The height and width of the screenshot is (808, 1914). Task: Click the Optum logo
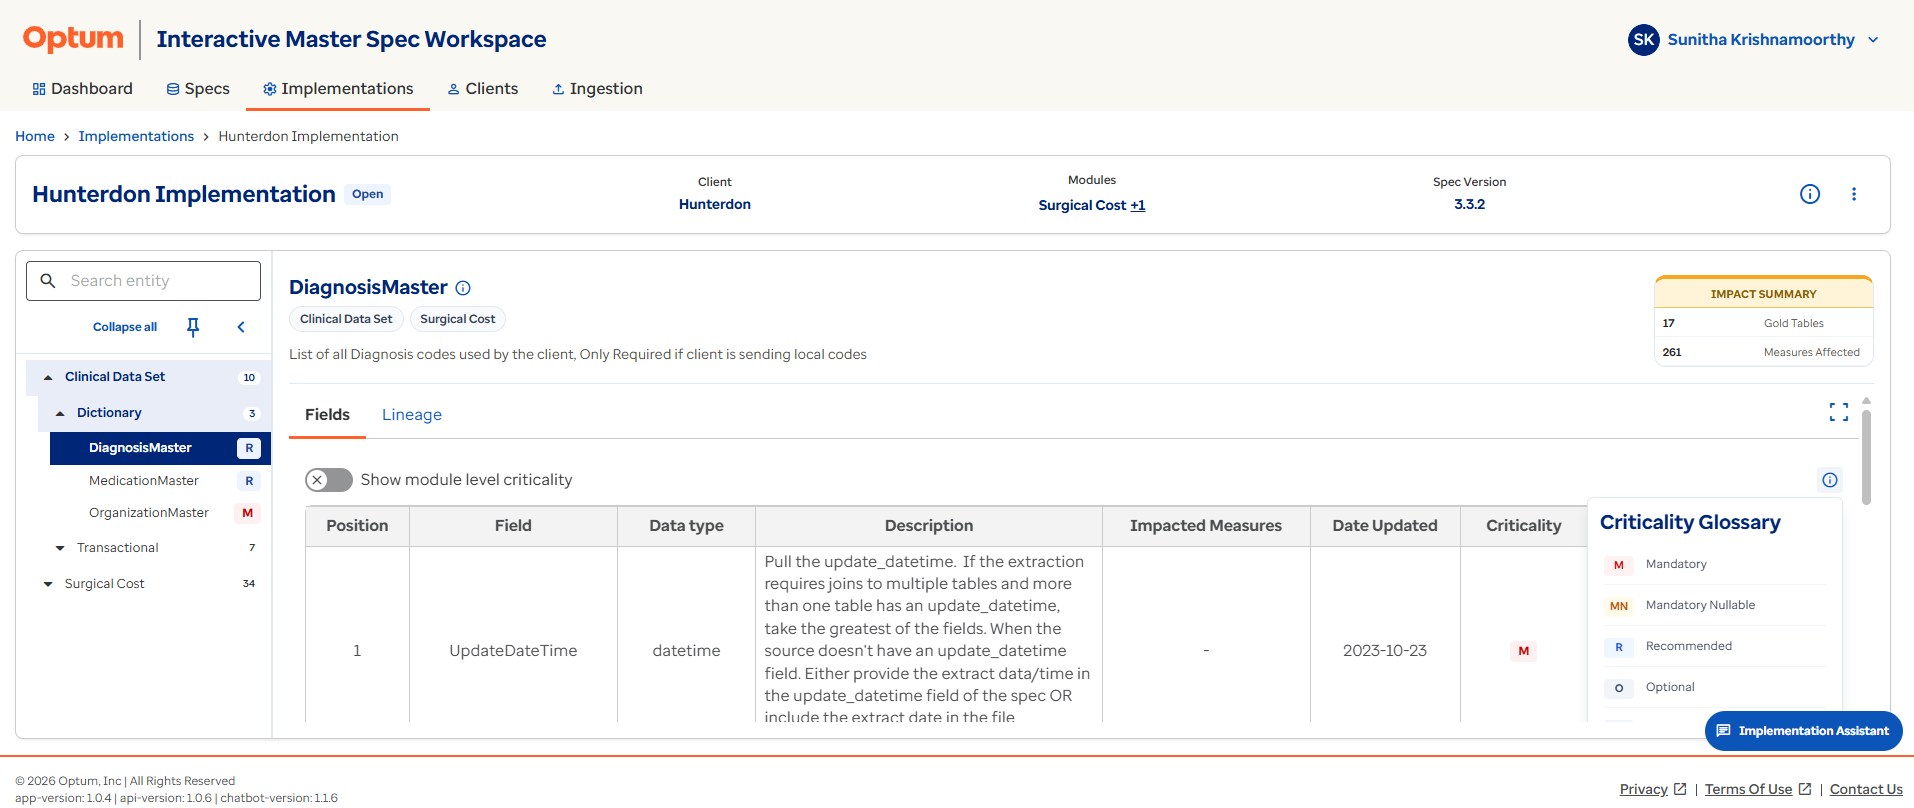point(73,39)
